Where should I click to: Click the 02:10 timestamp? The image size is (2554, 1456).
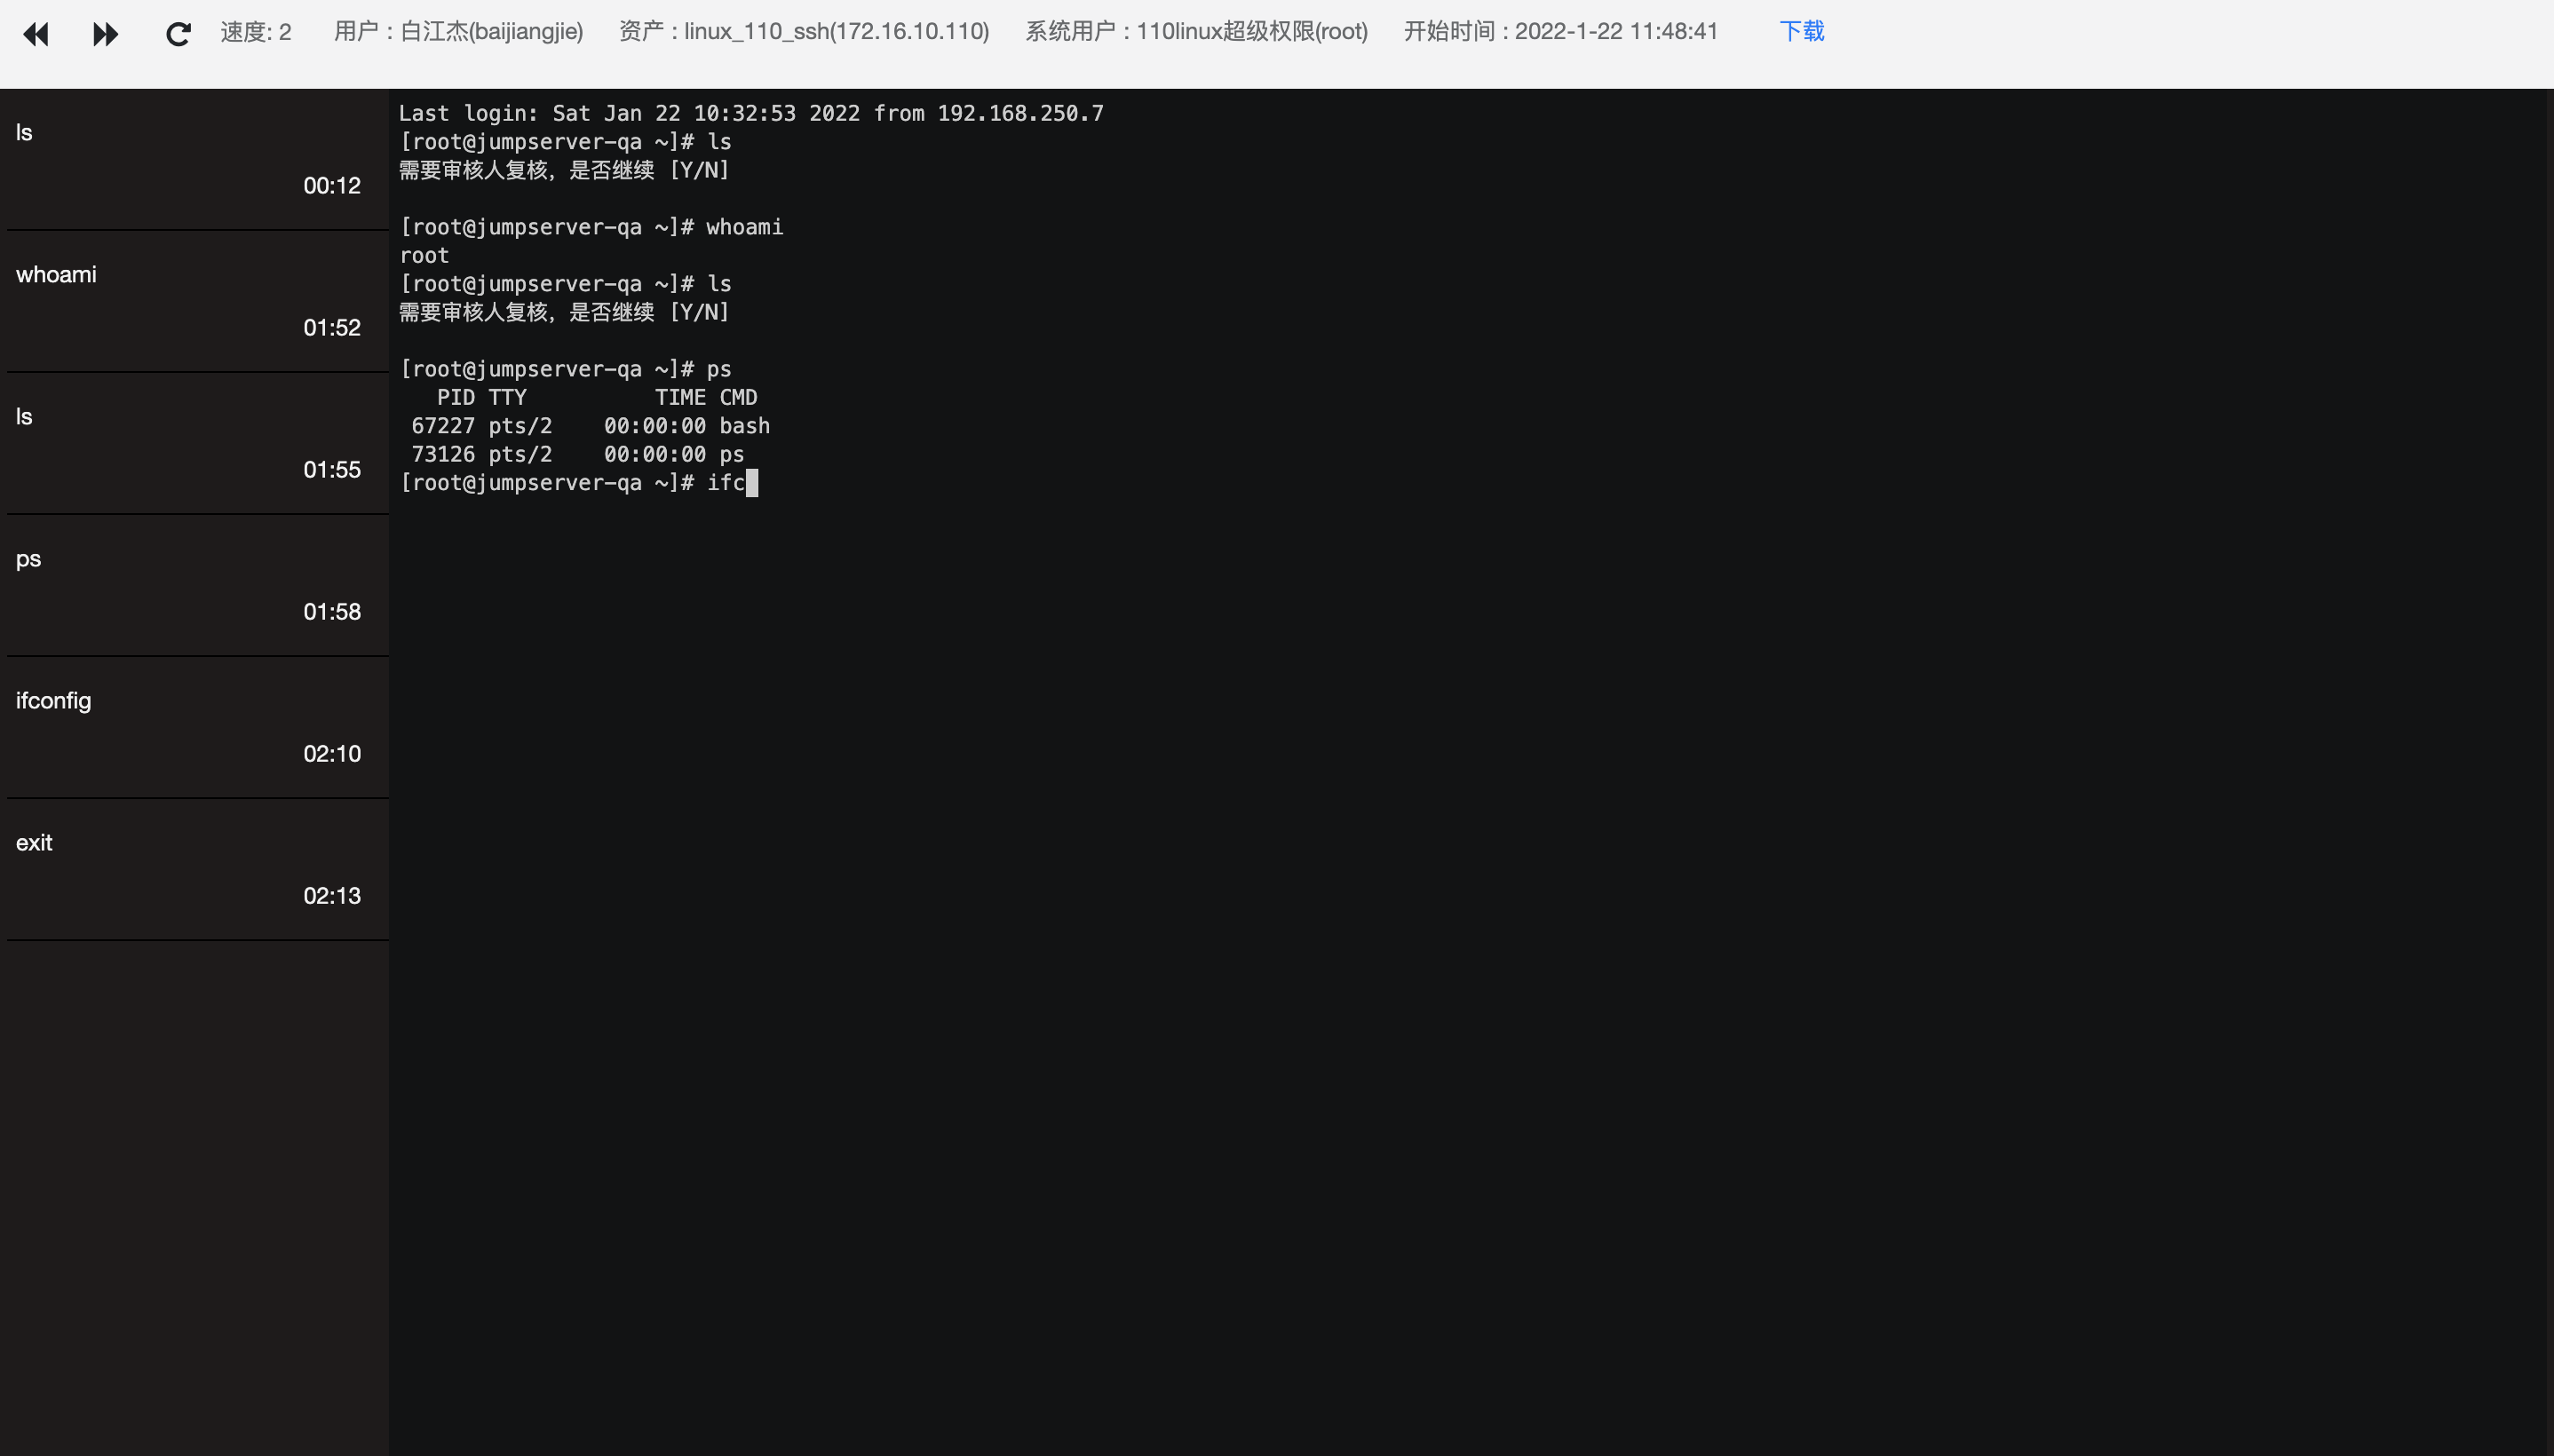click(x=332, y=754)
